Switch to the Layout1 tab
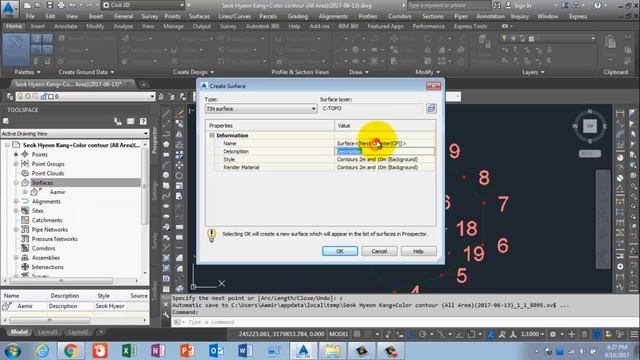 point(47,332)
